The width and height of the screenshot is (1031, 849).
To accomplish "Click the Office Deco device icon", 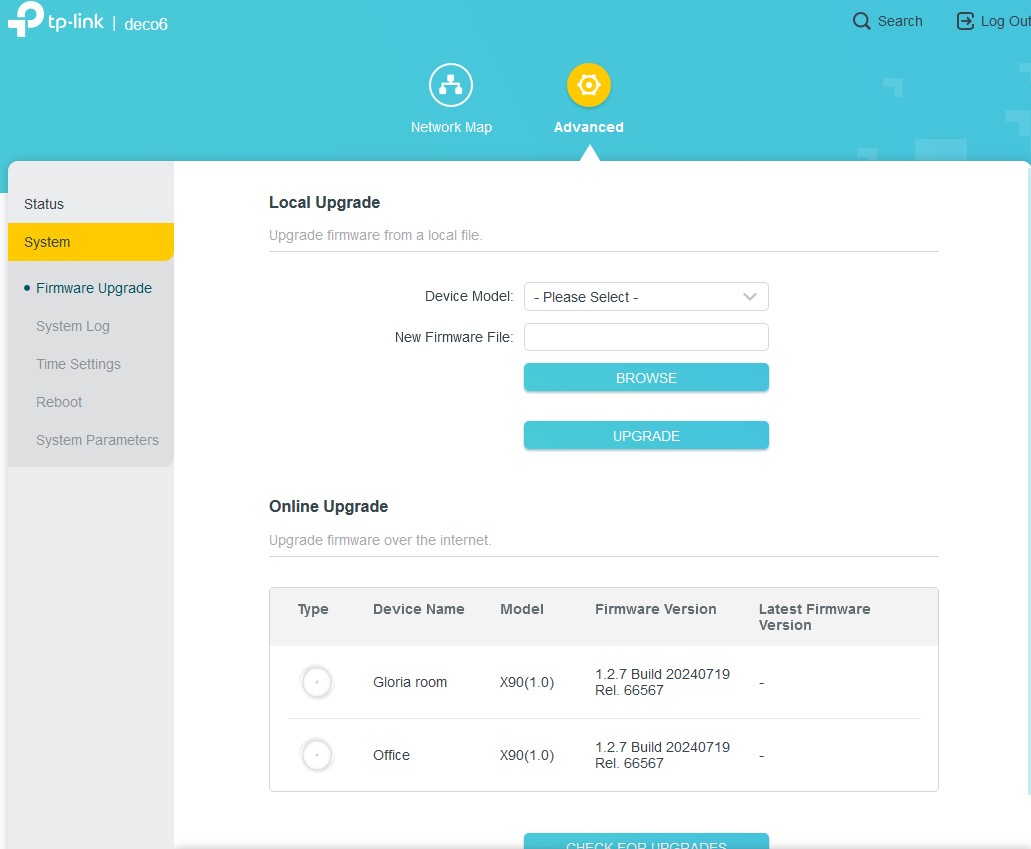I will (317, 755).
